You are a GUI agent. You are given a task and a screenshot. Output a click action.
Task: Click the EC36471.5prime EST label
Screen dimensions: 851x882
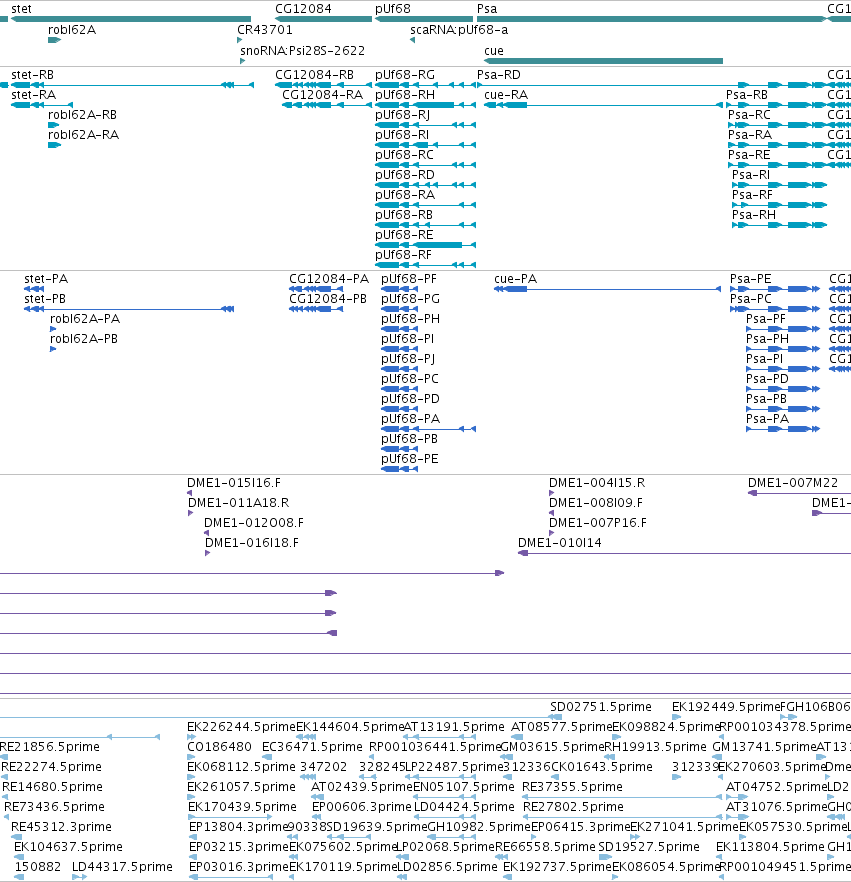pos(312,747)
